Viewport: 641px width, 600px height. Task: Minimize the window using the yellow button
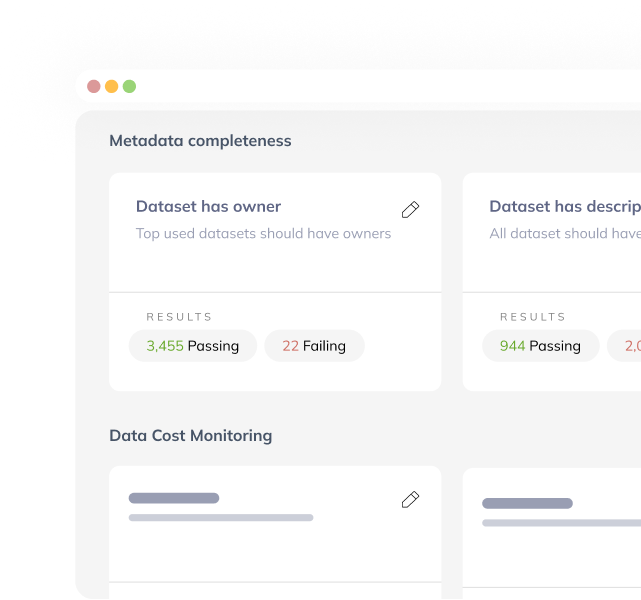coord(112,87)
